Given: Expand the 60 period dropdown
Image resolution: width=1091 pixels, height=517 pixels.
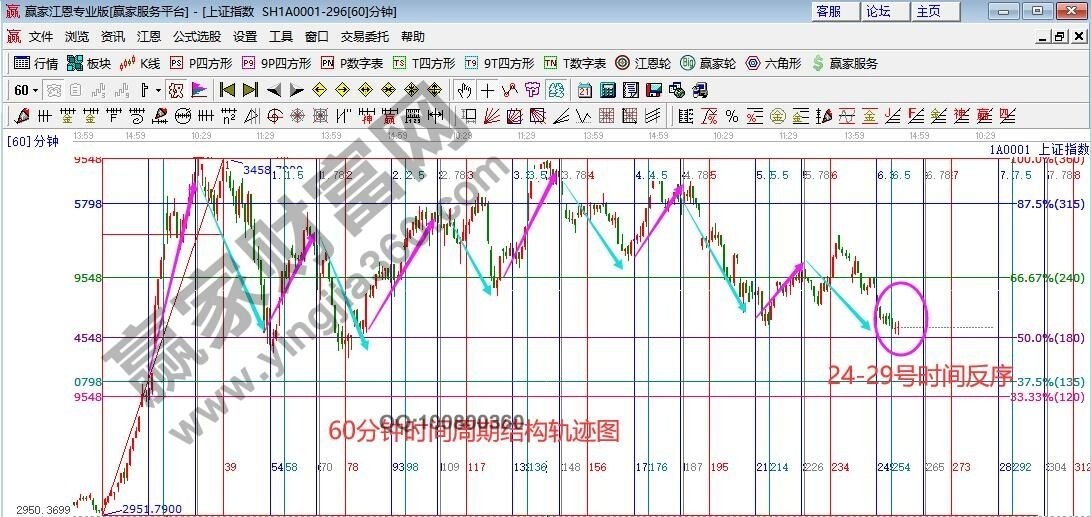Looking at the screenshot, I should [27, 90].
